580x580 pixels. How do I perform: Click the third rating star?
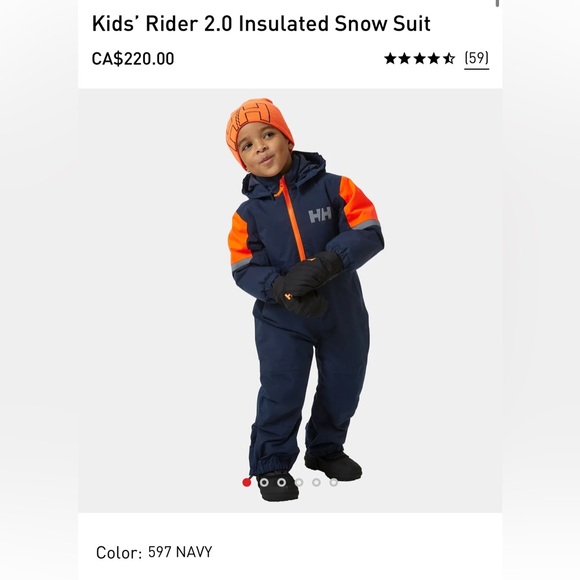click(x=419, y=58)
